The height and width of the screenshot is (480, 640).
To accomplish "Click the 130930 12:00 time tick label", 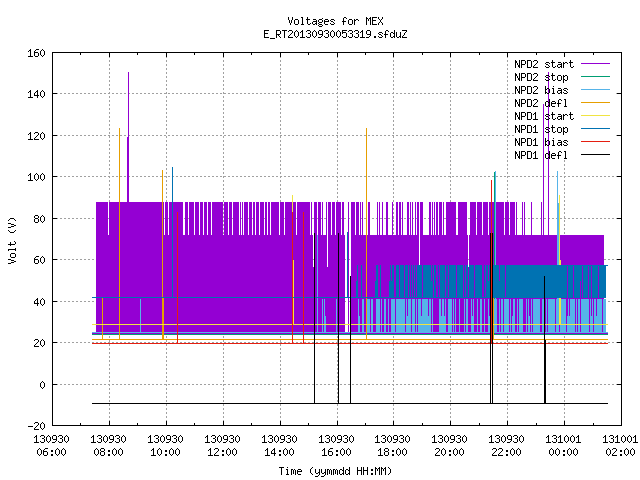I will pos(222,446).
